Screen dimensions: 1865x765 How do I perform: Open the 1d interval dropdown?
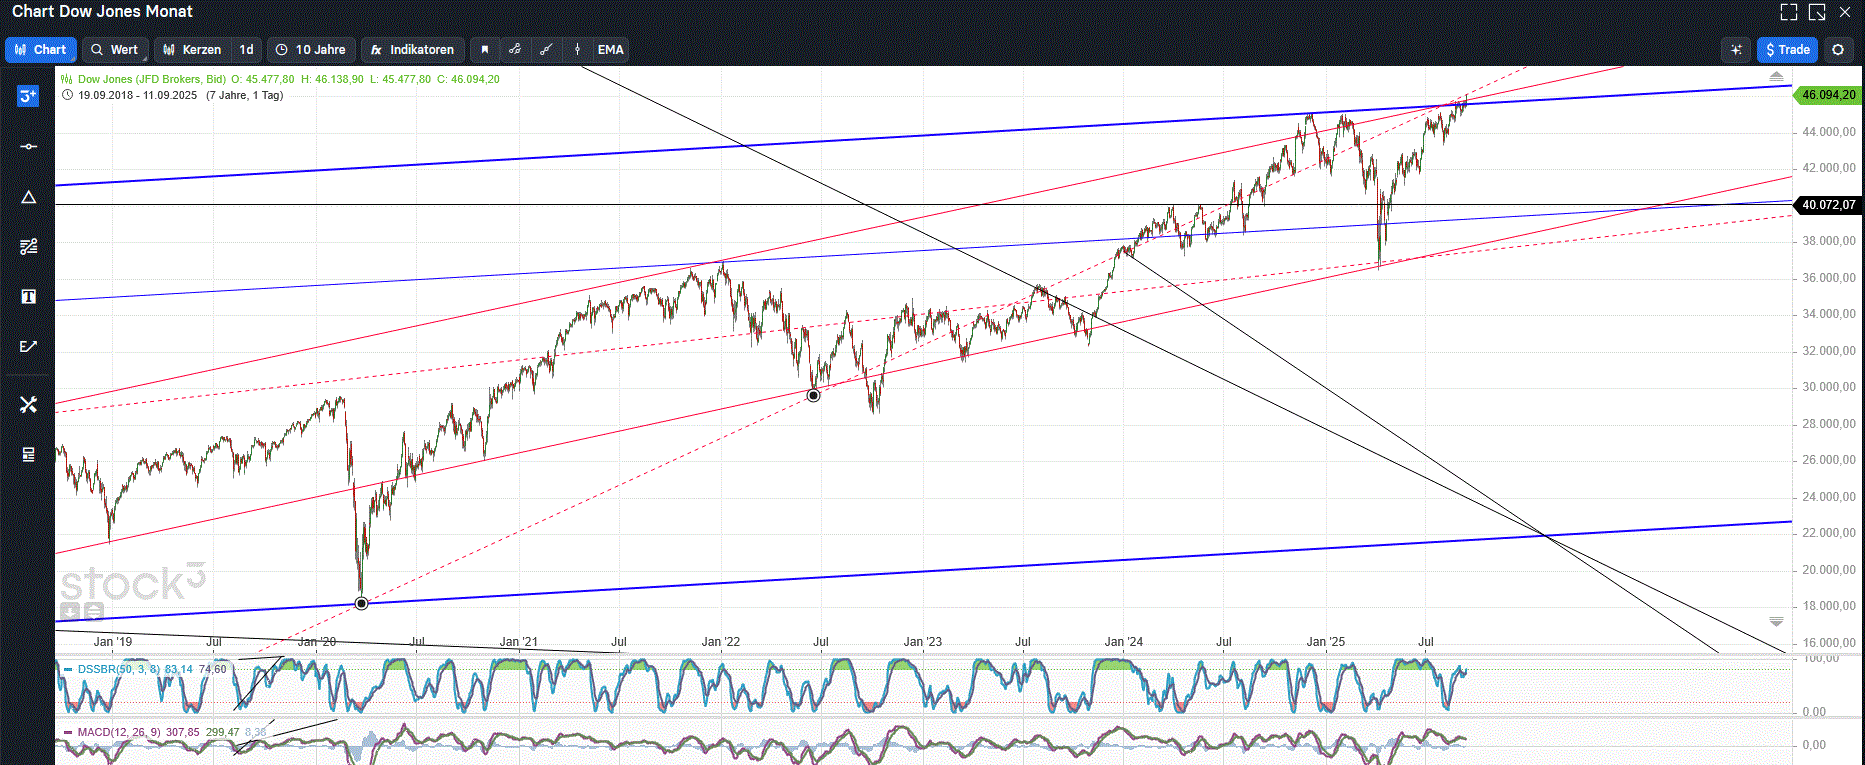pos(246,50)
